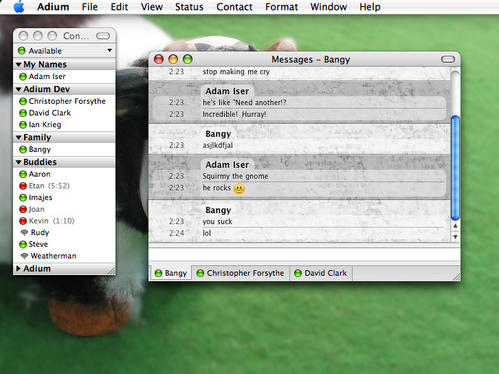This screenshot has width=499, height=374.
Task: Click the green status icon beside Adam Iser
Action: 23,77
